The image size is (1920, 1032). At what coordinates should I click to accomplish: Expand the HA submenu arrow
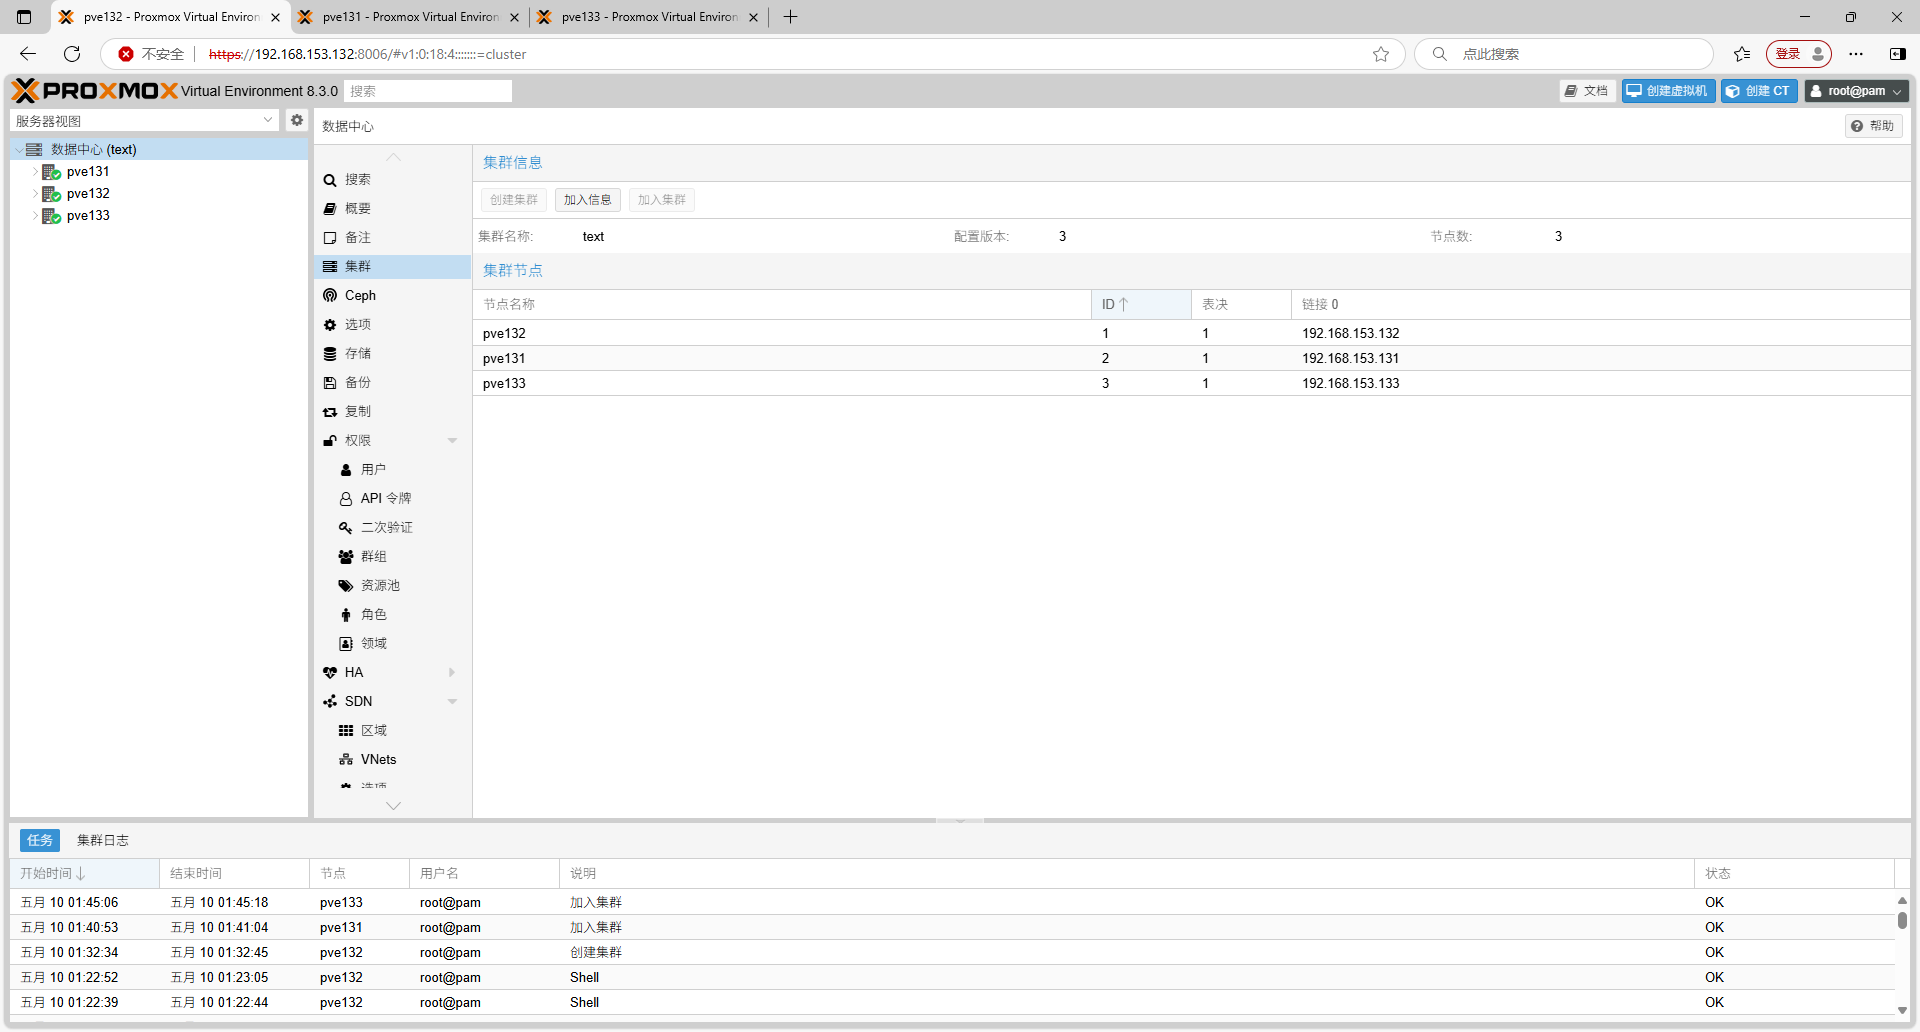(x=452, y=672)
